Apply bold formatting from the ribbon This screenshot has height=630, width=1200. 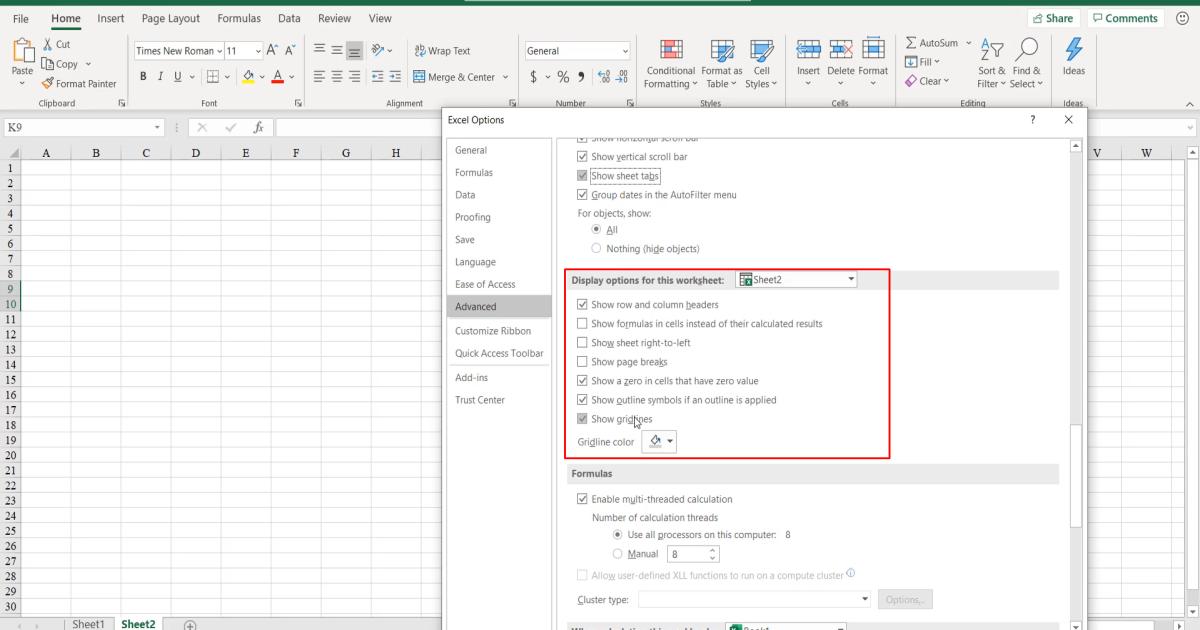pos(144,76)
